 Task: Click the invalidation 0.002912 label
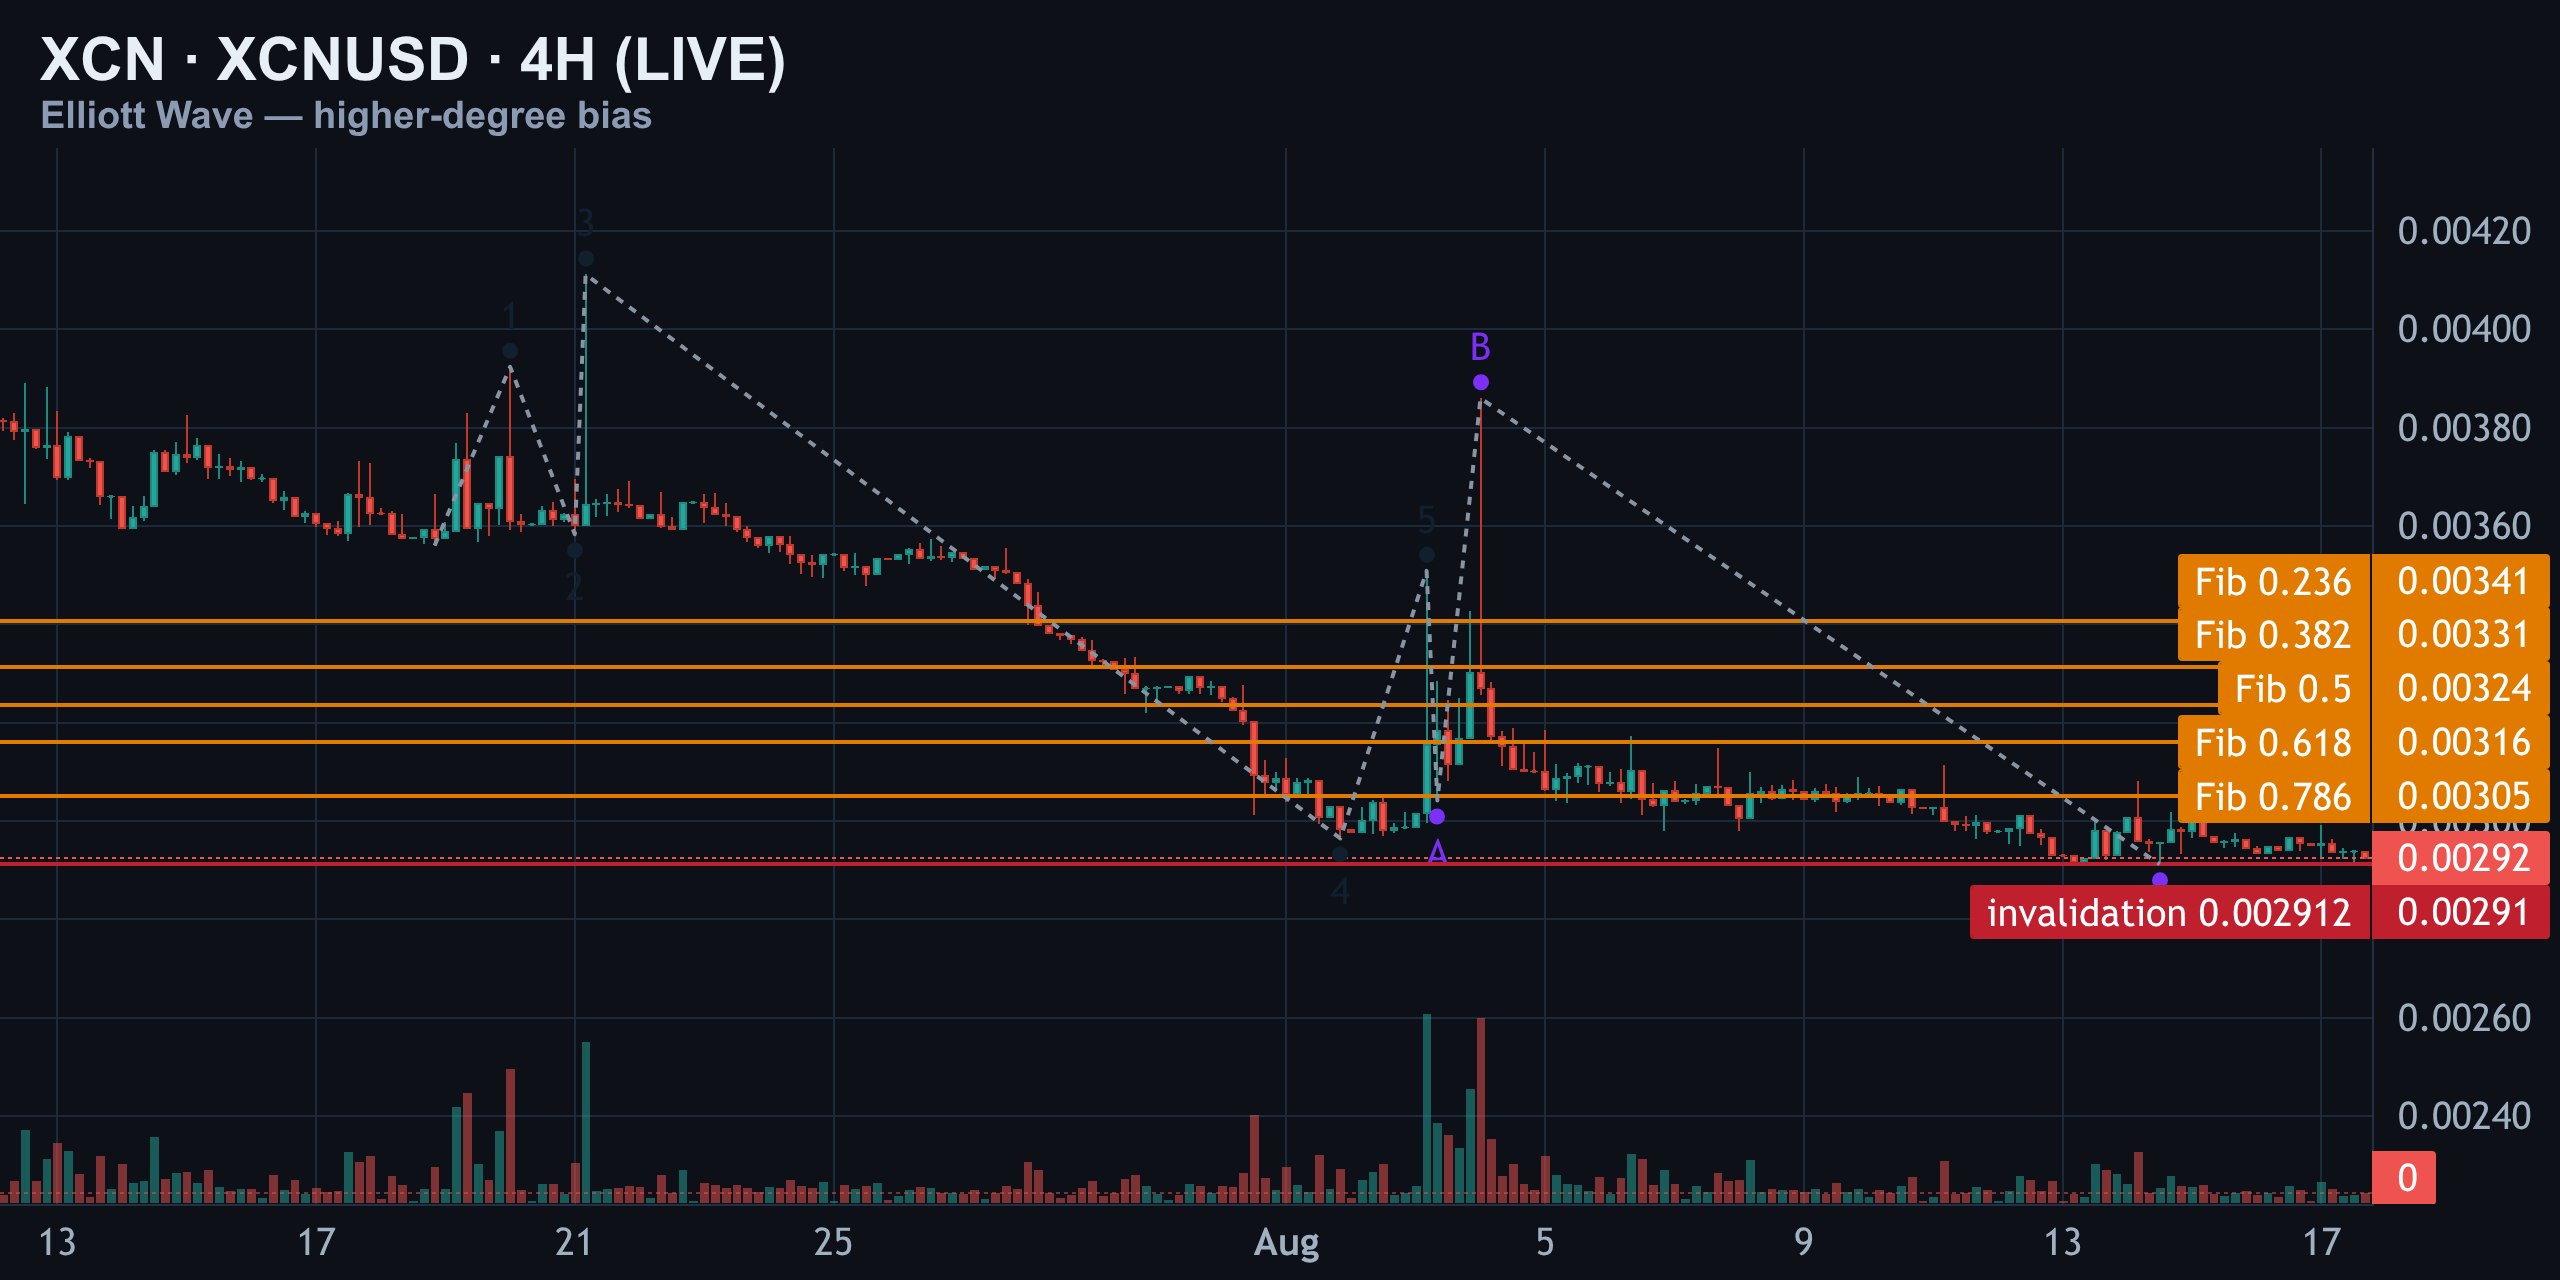(x=2169, y=912)
